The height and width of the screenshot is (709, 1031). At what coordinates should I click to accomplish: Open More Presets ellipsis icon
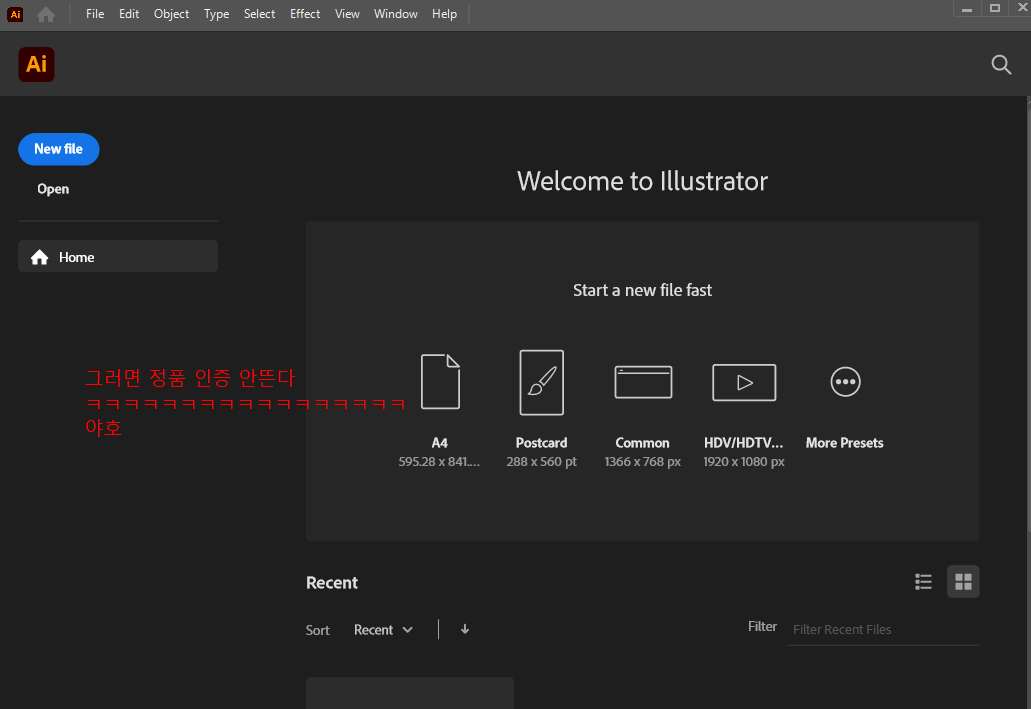coord(845,381)
